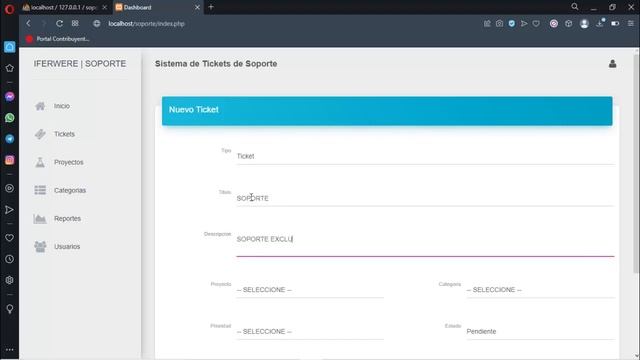
Task: Click the Opera logo menu icon
Action: 9,9
